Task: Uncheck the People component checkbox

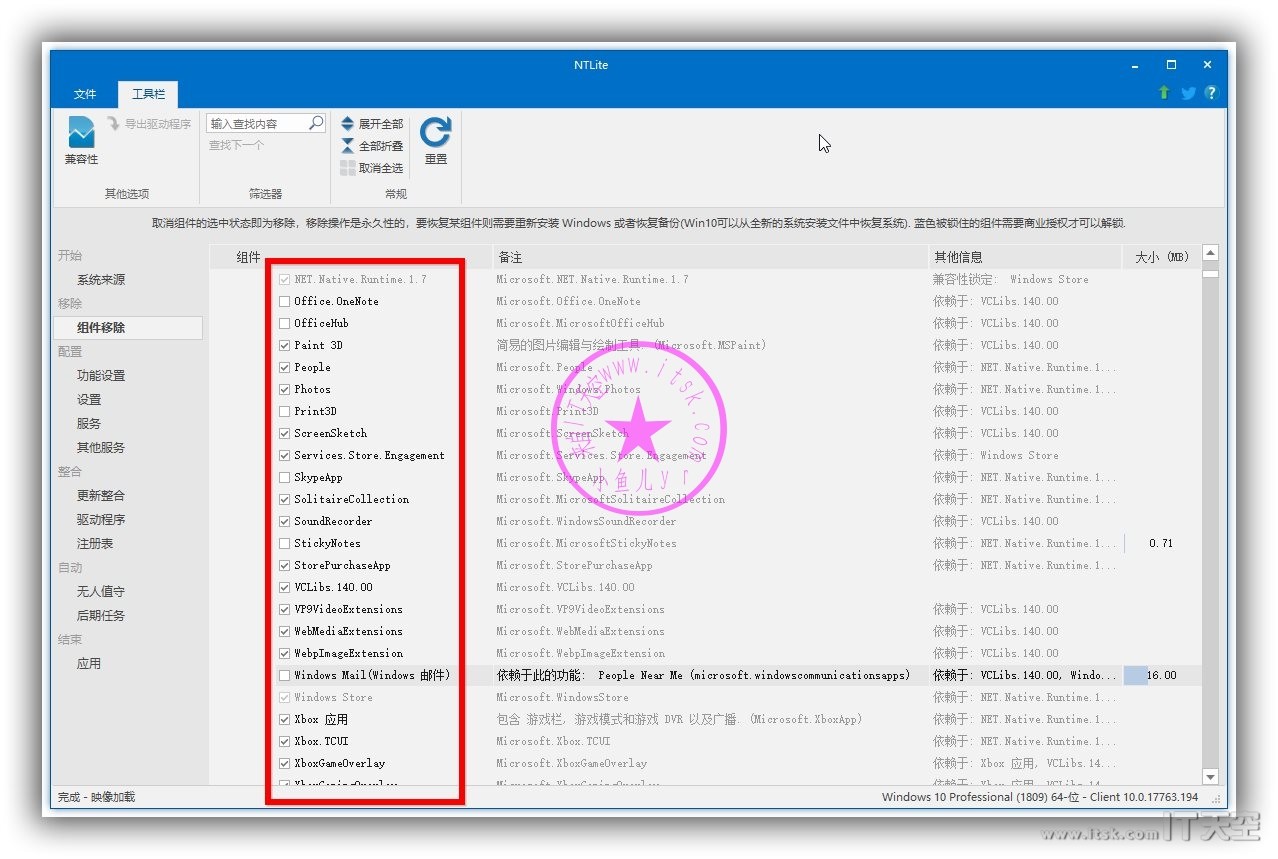Action: pyautogui.click(x=285, y=367)
